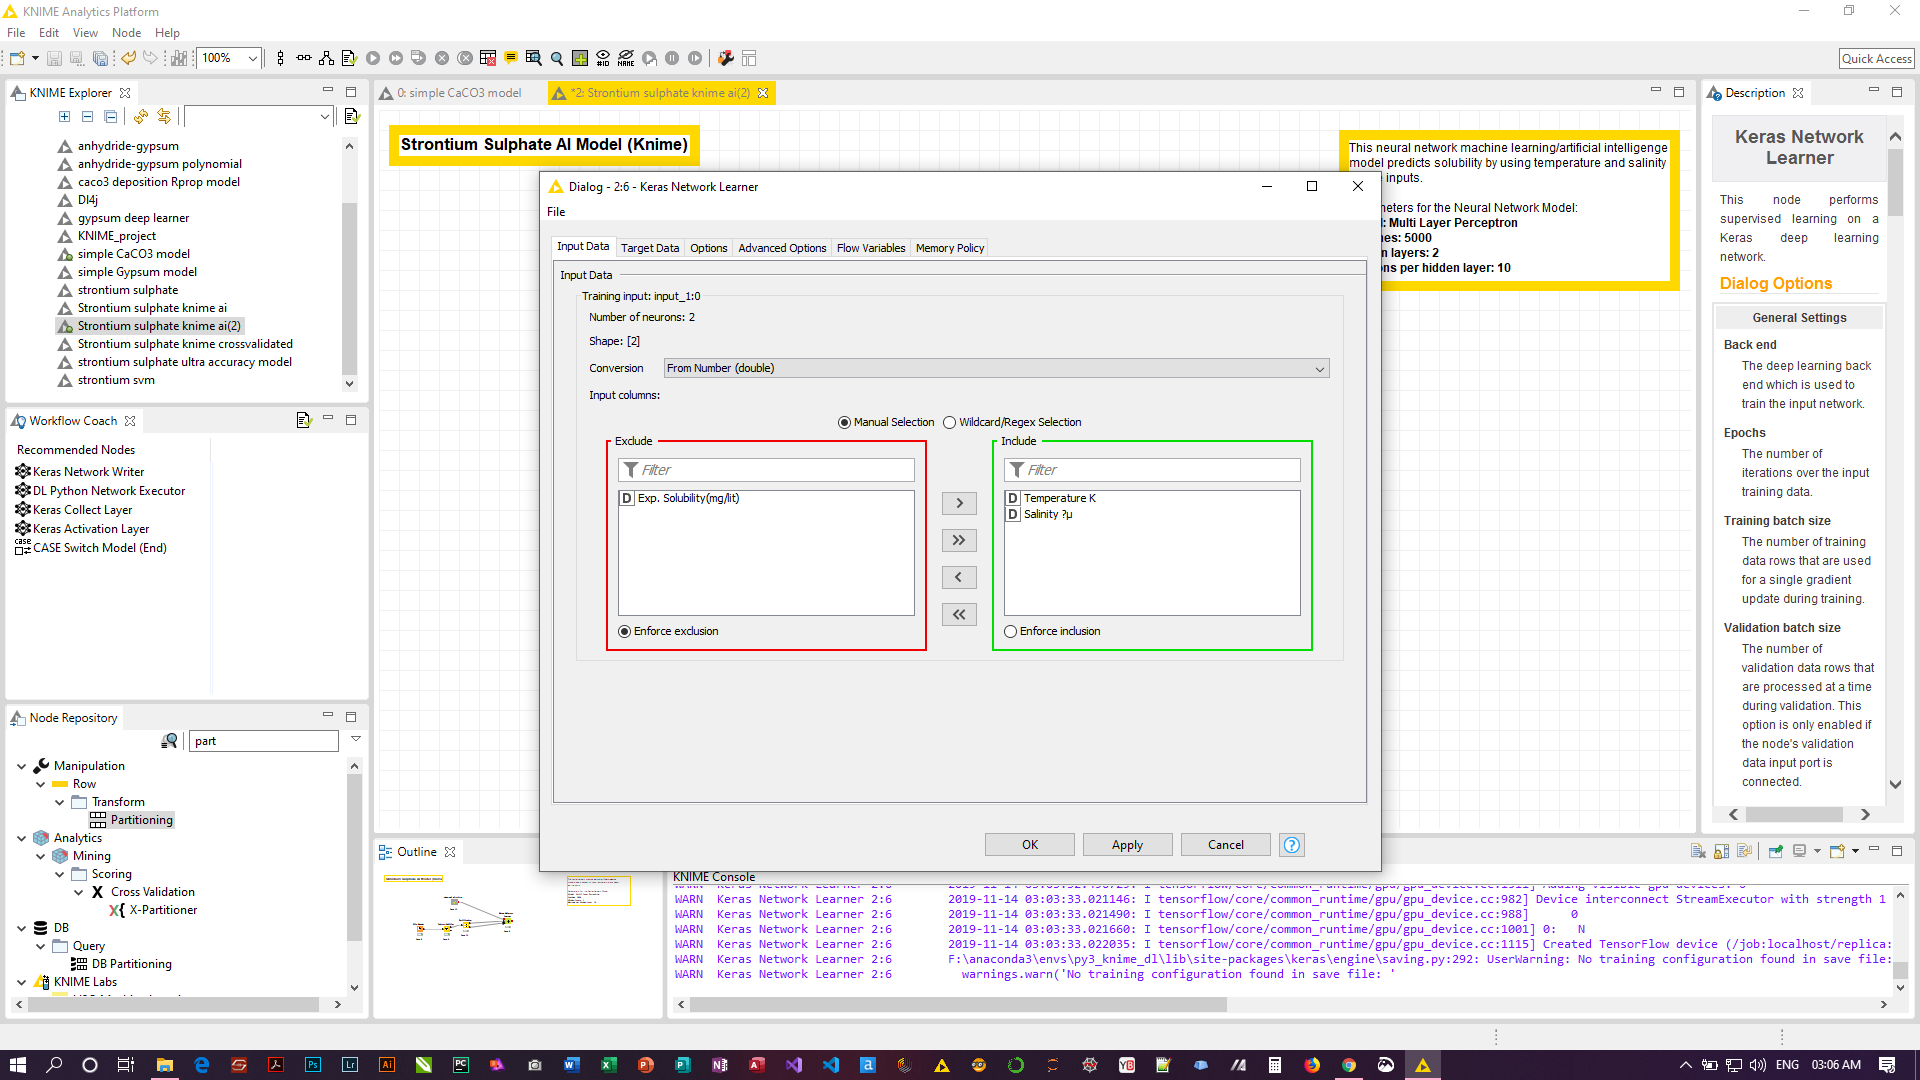Click the Execute selected nodes toolbar icon
The height and width of the screenshot is (1080, 1920).
(373, 58)
